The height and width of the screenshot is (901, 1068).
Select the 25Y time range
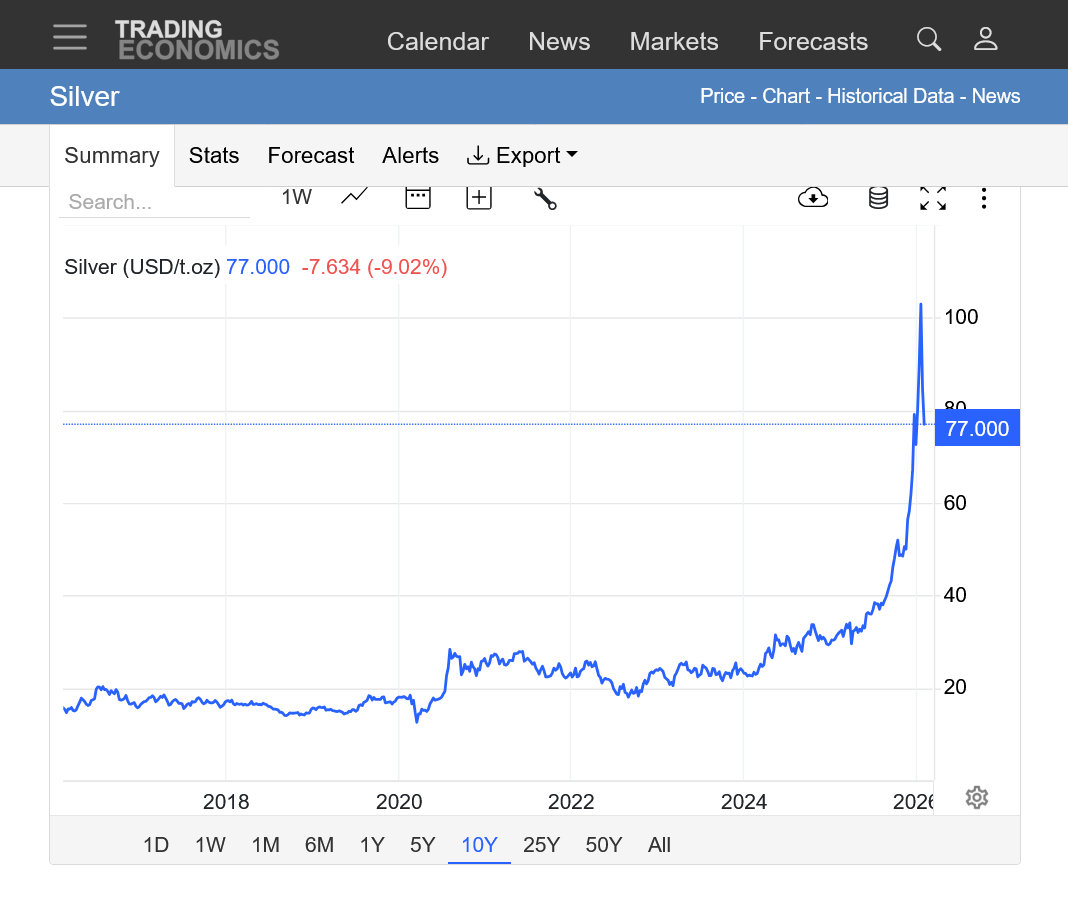[541, 845]
